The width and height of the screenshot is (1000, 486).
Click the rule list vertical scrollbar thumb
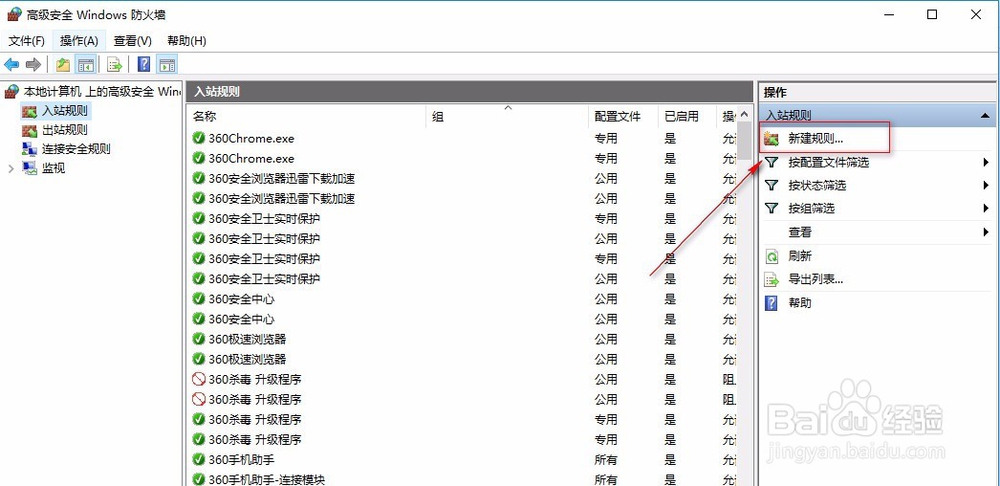(x=744, y=142)
